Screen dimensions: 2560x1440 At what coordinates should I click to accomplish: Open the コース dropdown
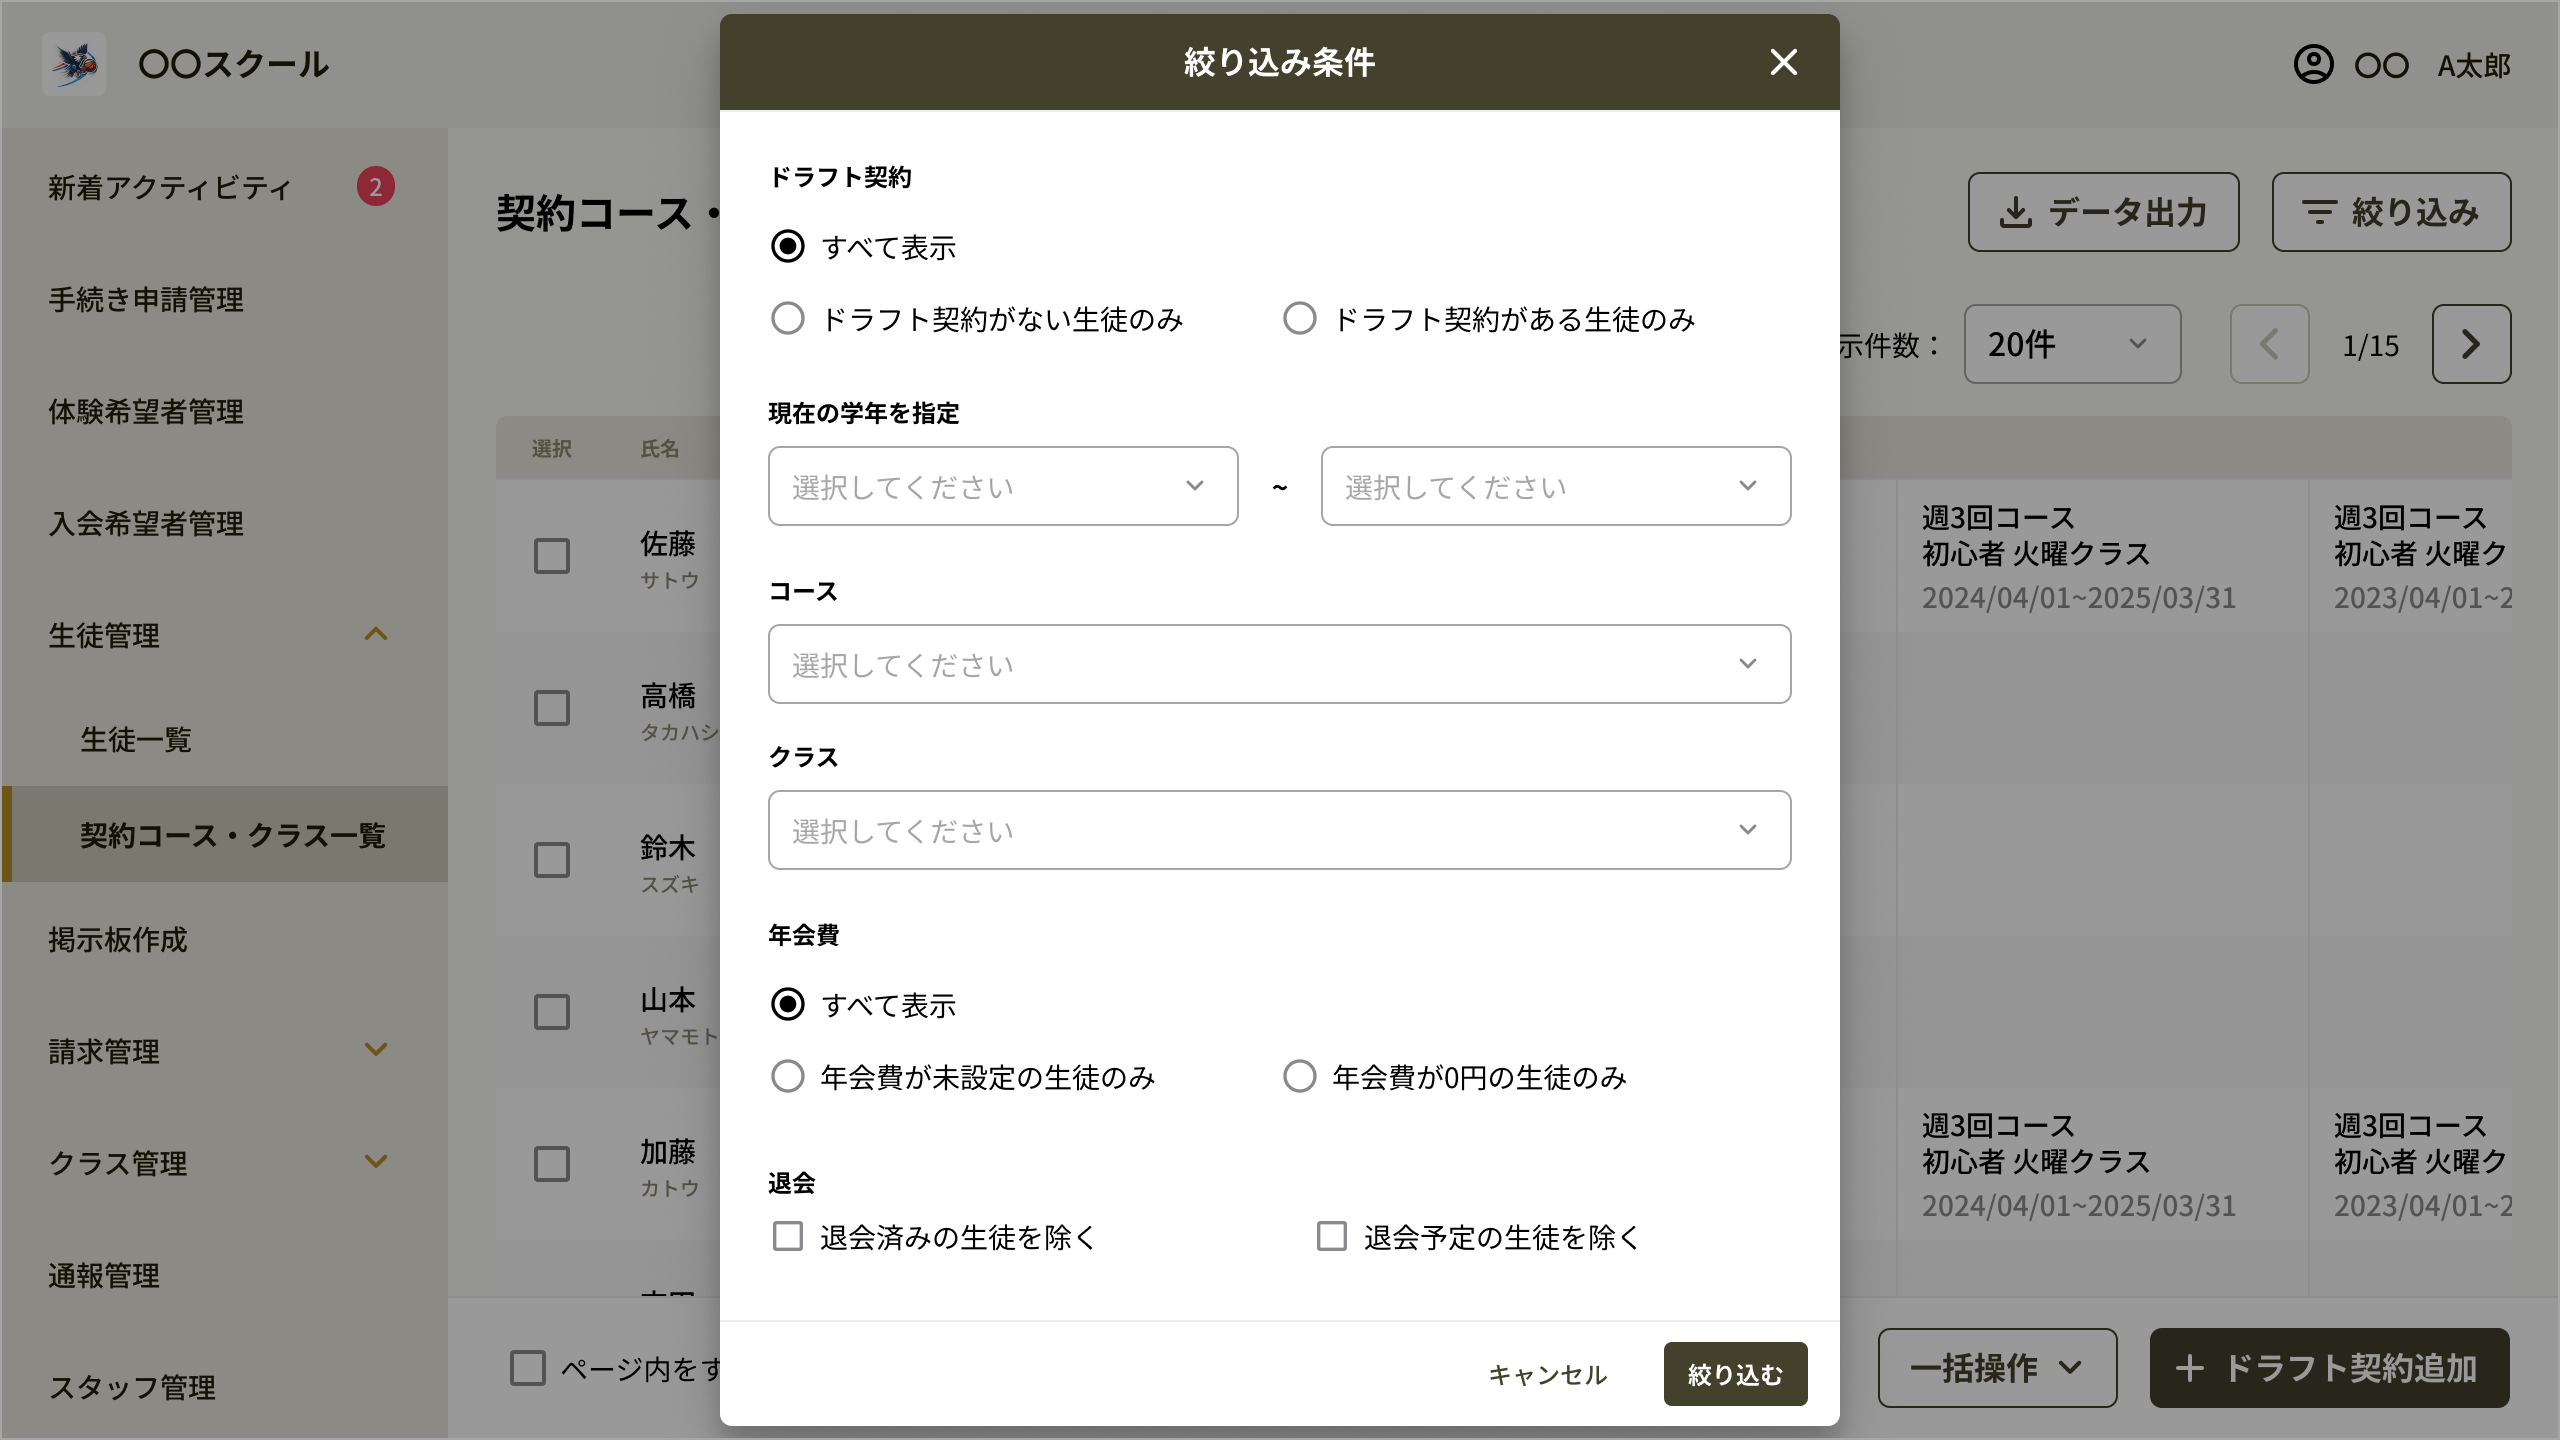[1280, 664]
